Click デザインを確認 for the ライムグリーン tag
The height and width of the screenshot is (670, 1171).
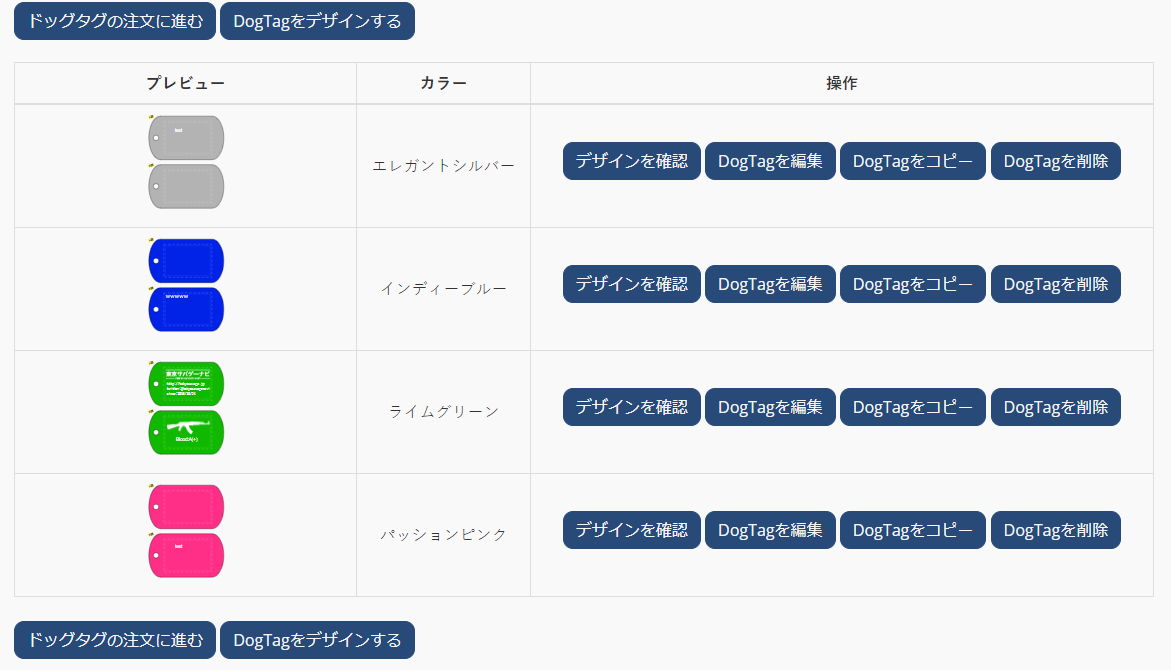coord(631,407)
